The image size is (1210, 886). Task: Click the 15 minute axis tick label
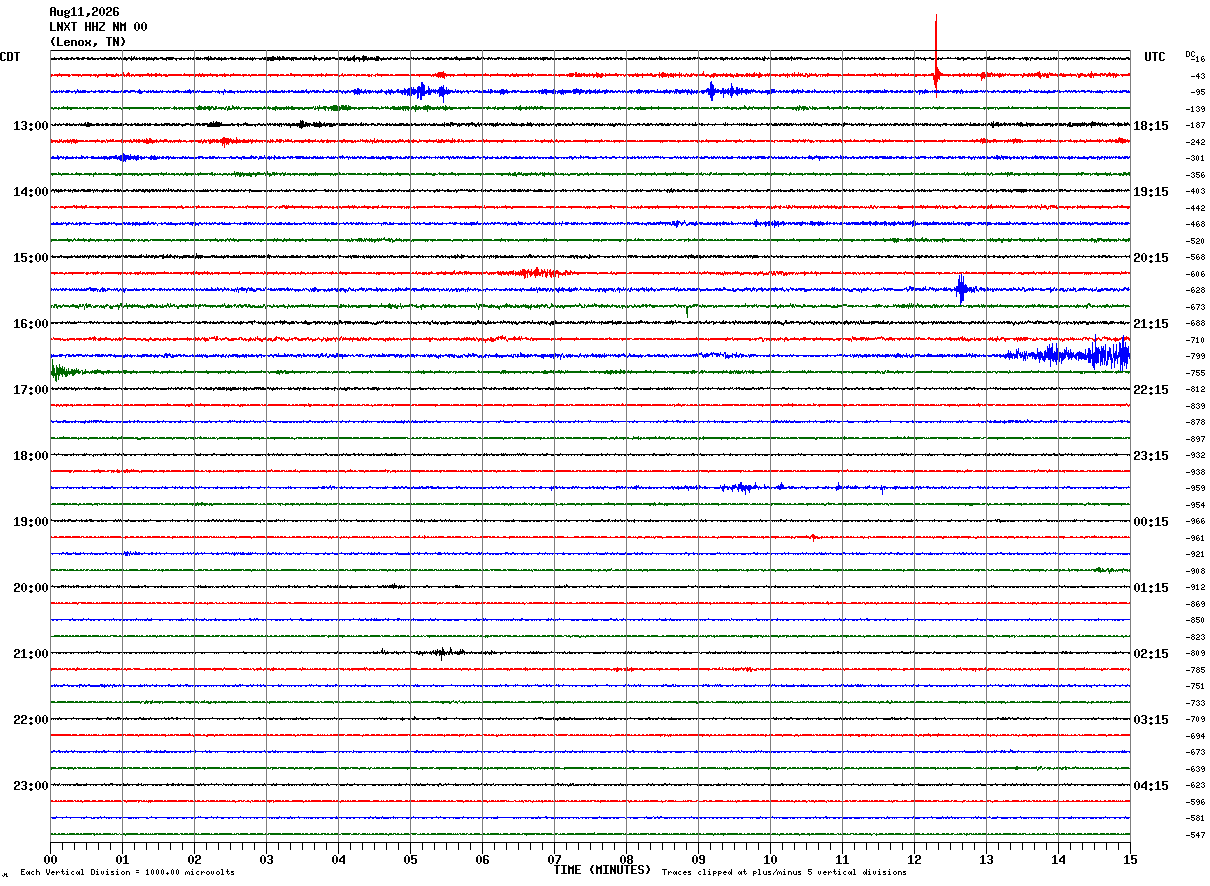coord(1130,860)
